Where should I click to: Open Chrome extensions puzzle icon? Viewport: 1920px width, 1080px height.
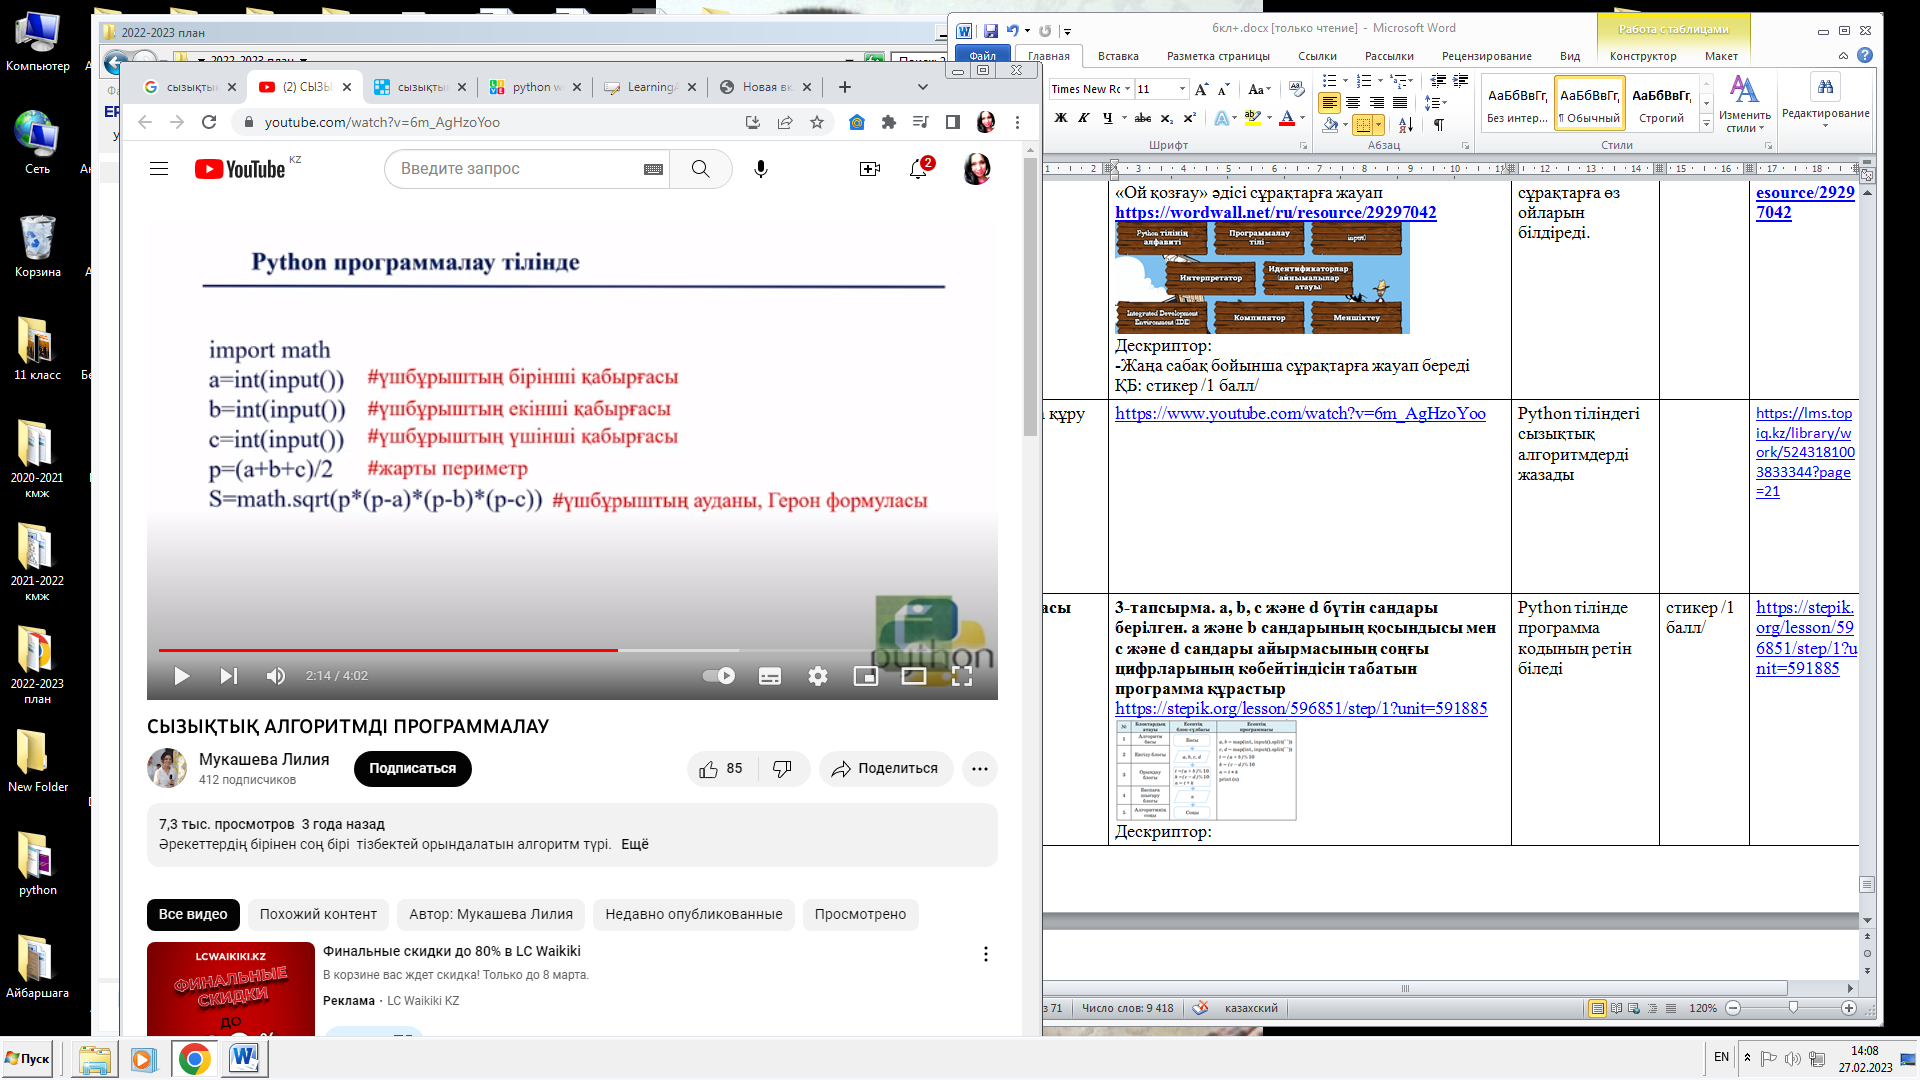[889, 122]
